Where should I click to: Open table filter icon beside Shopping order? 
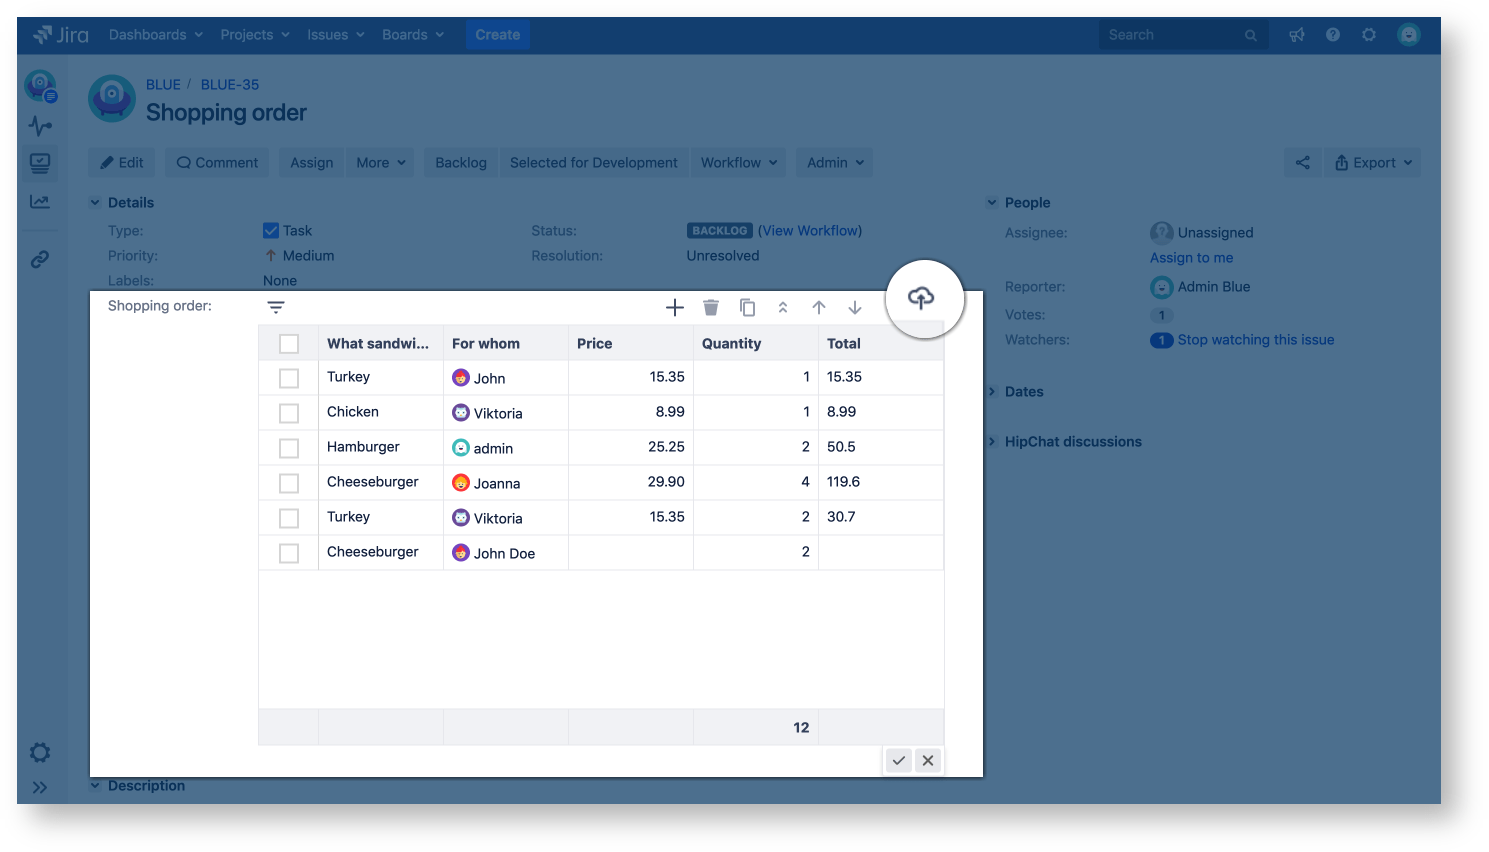(x=276, y=307)
